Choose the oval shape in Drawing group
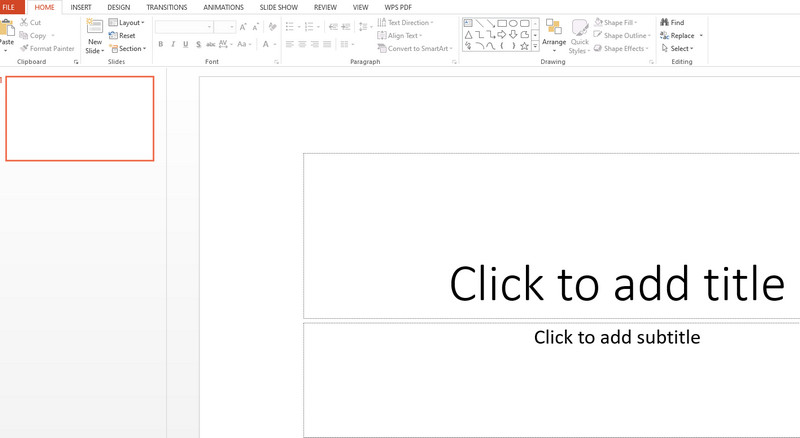This screenshot has height=438, width=800. pyautogui.click(x=513, y=23)
